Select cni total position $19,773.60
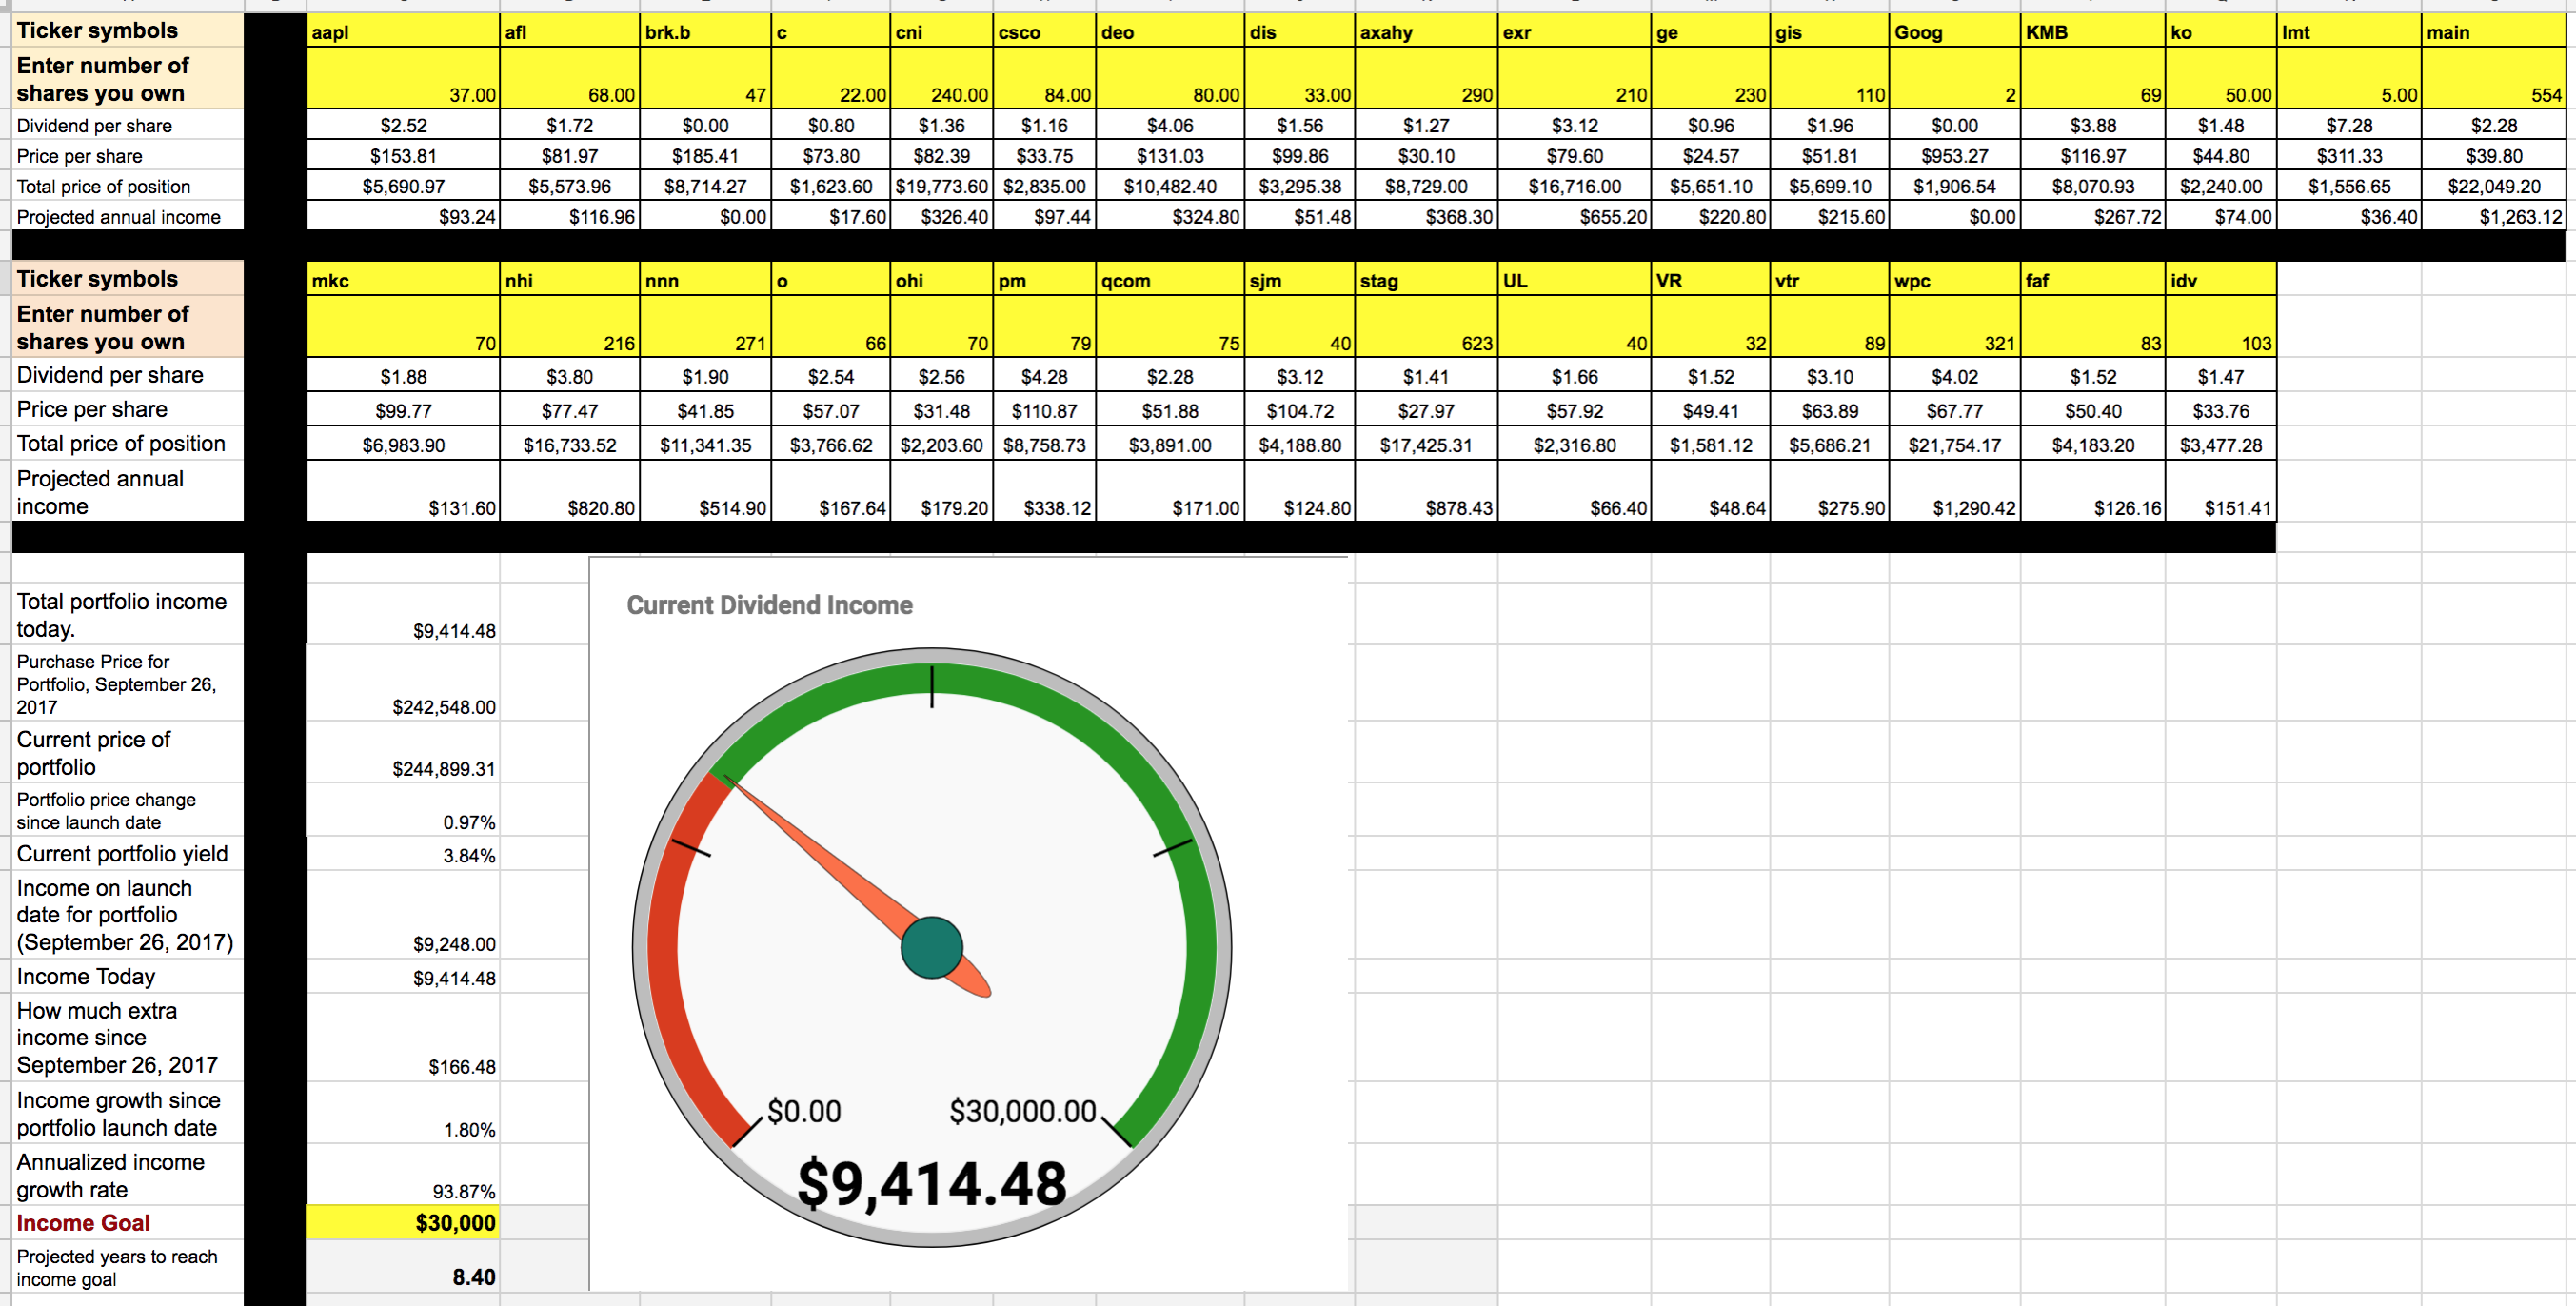The image size is (2576, 1306). 941,186
